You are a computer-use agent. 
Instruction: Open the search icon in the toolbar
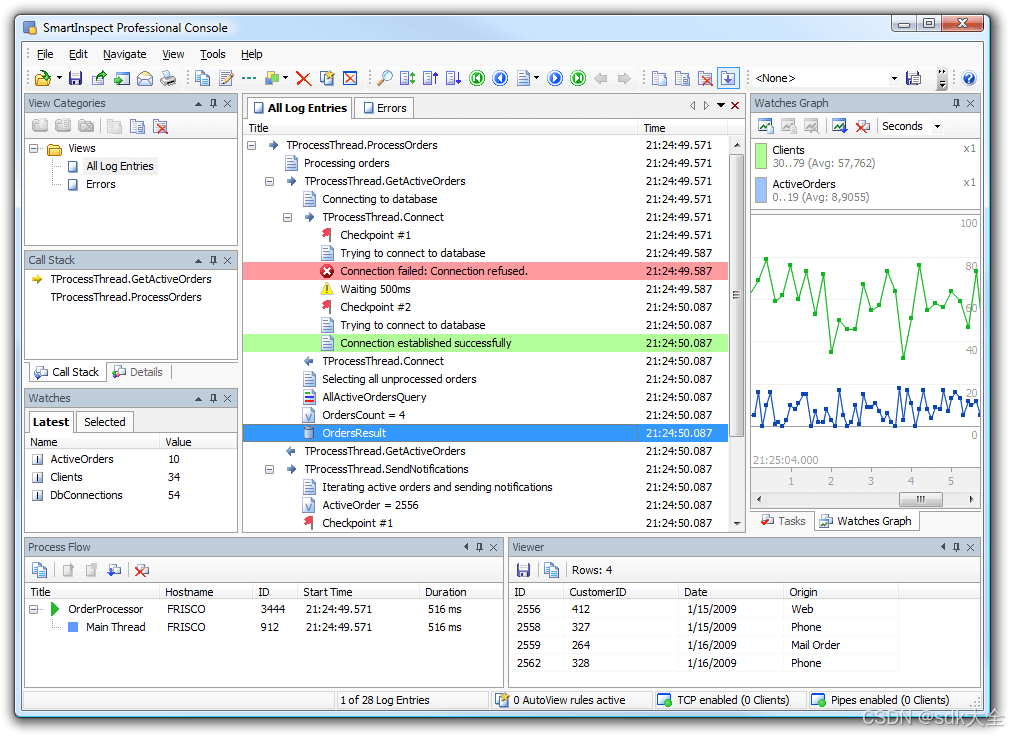click(x=384, y=77)
